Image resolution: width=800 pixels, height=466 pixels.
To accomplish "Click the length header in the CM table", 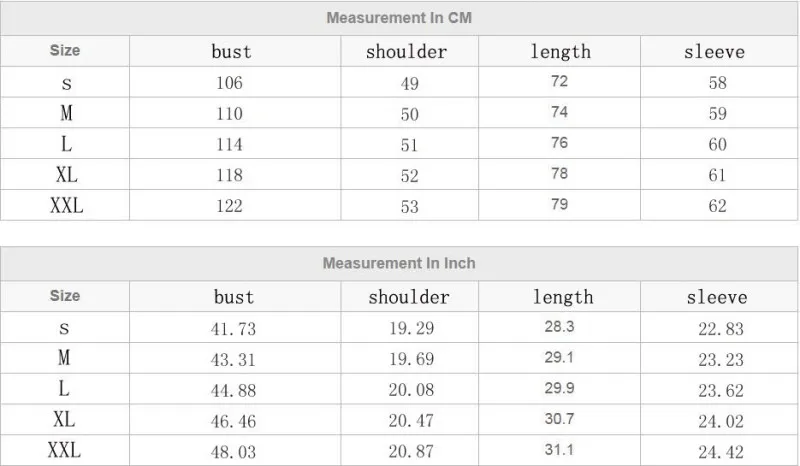I will click(560, 52).
